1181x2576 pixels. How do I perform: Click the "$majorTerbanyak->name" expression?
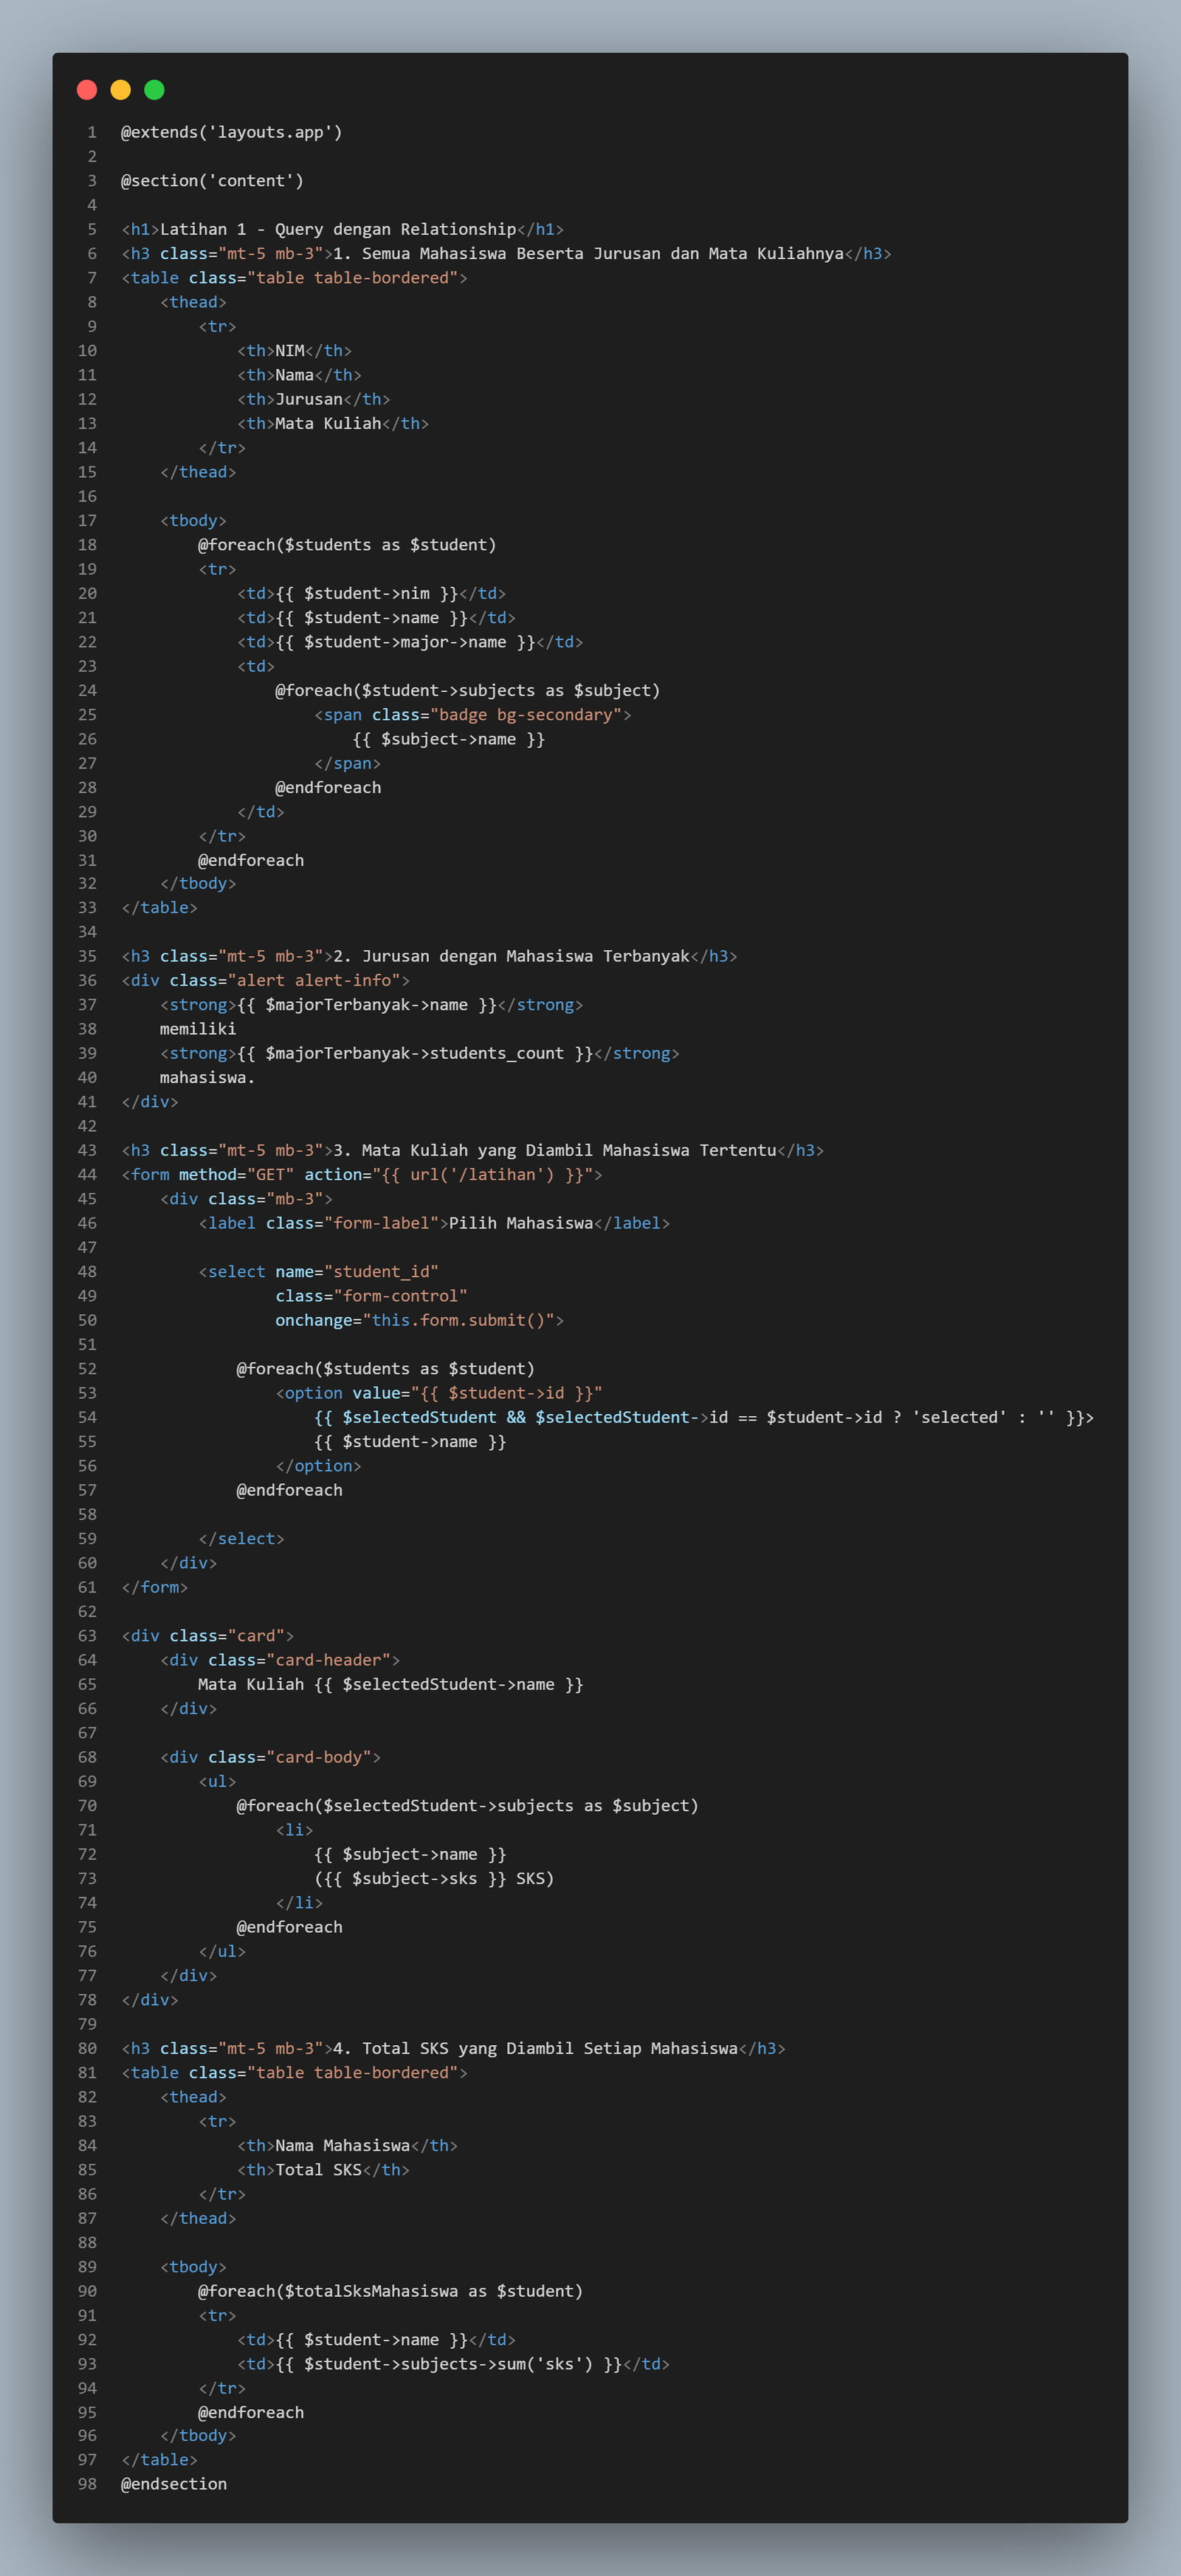click(367, 1005)
